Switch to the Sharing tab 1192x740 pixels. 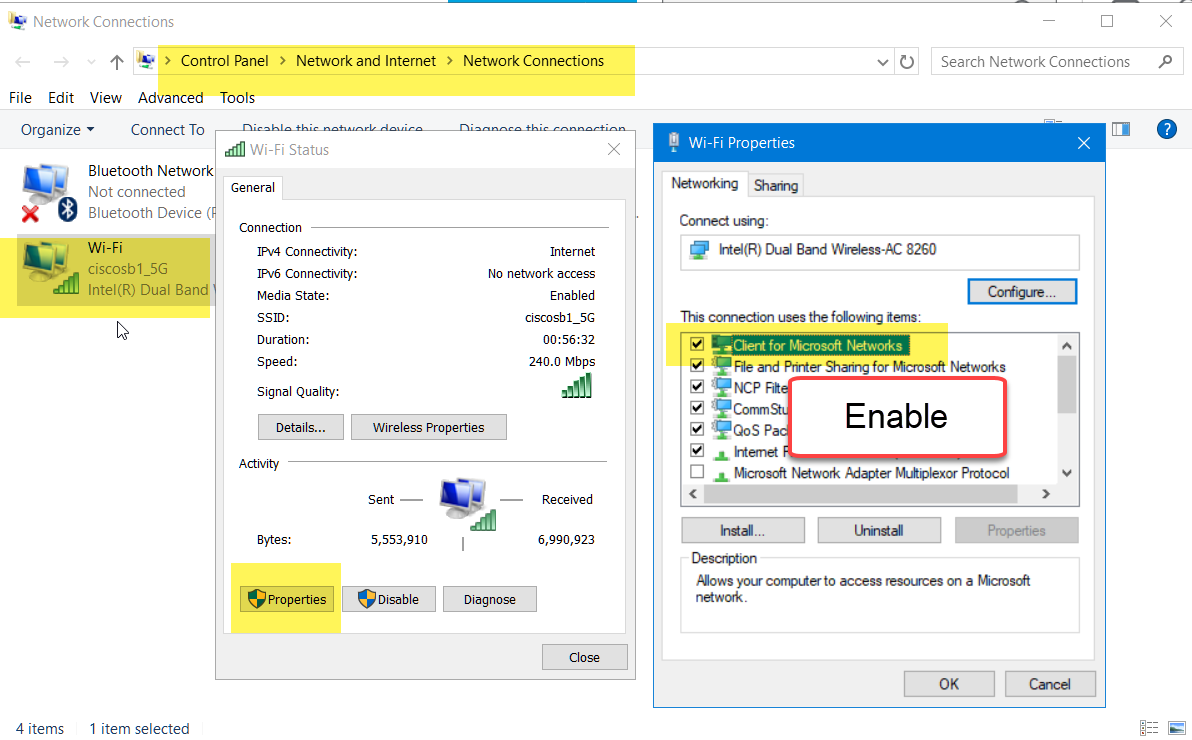click(775, 186)
